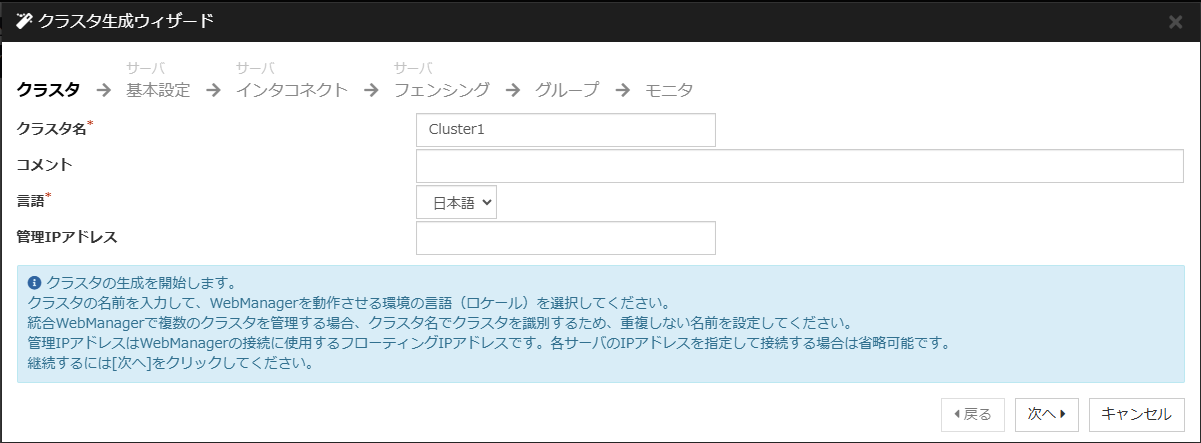The width and height of the screenshot is (1201, 443).
Task: Click into the 管理IPアドレス input field
Action: point(565,238)
